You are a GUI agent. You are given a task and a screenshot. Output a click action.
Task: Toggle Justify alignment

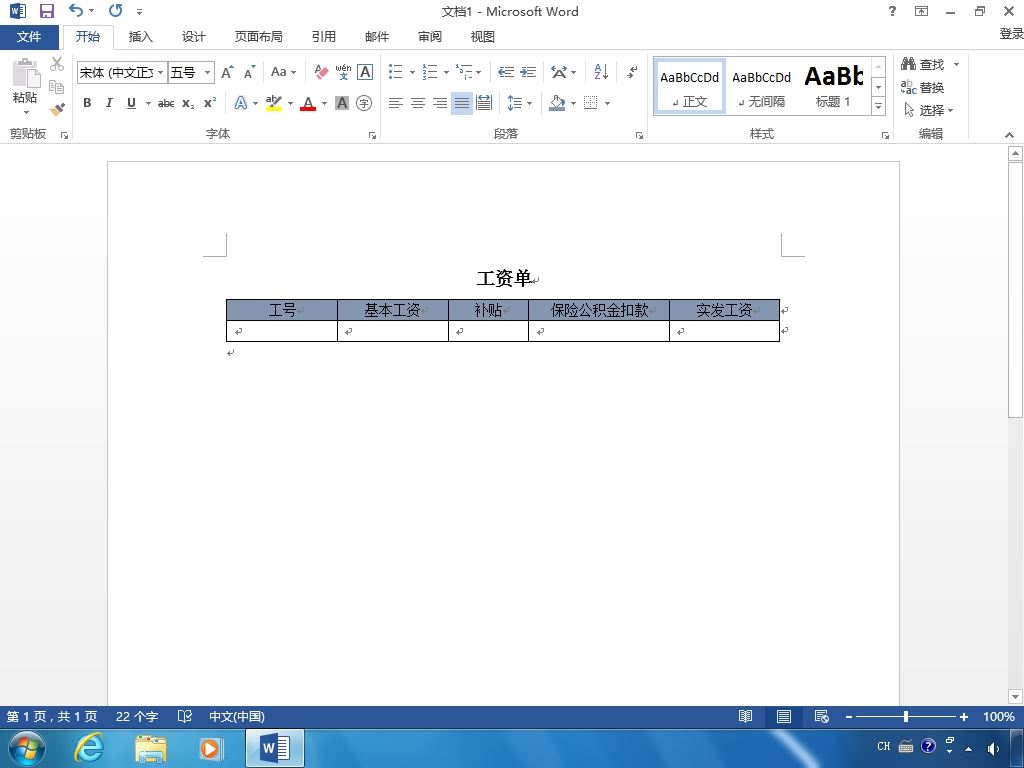[462, 103]
